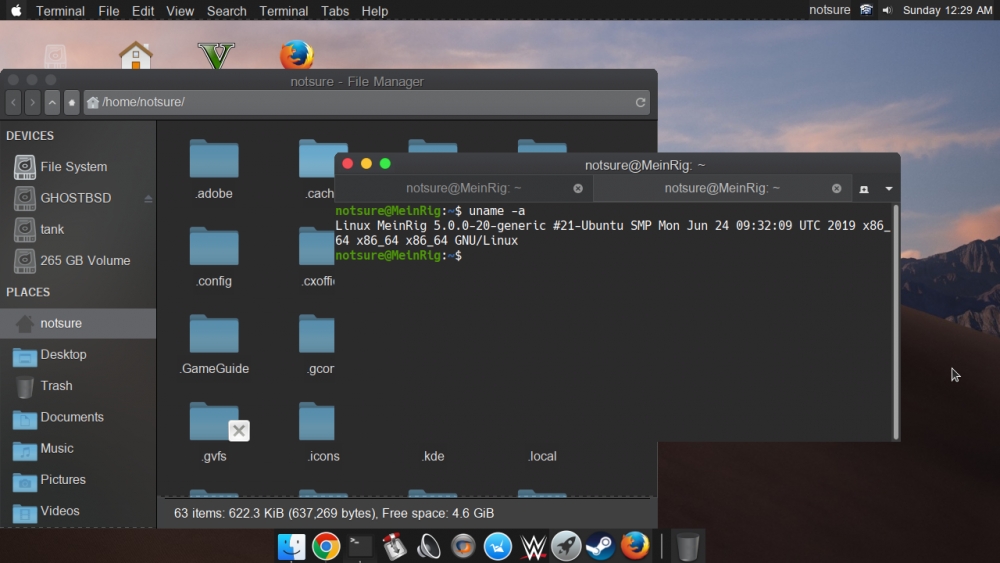The image size is (1000, 563).
Task: Eject the GHOSTBSD device
Action: pyautogui.click(x=148, y=198)
